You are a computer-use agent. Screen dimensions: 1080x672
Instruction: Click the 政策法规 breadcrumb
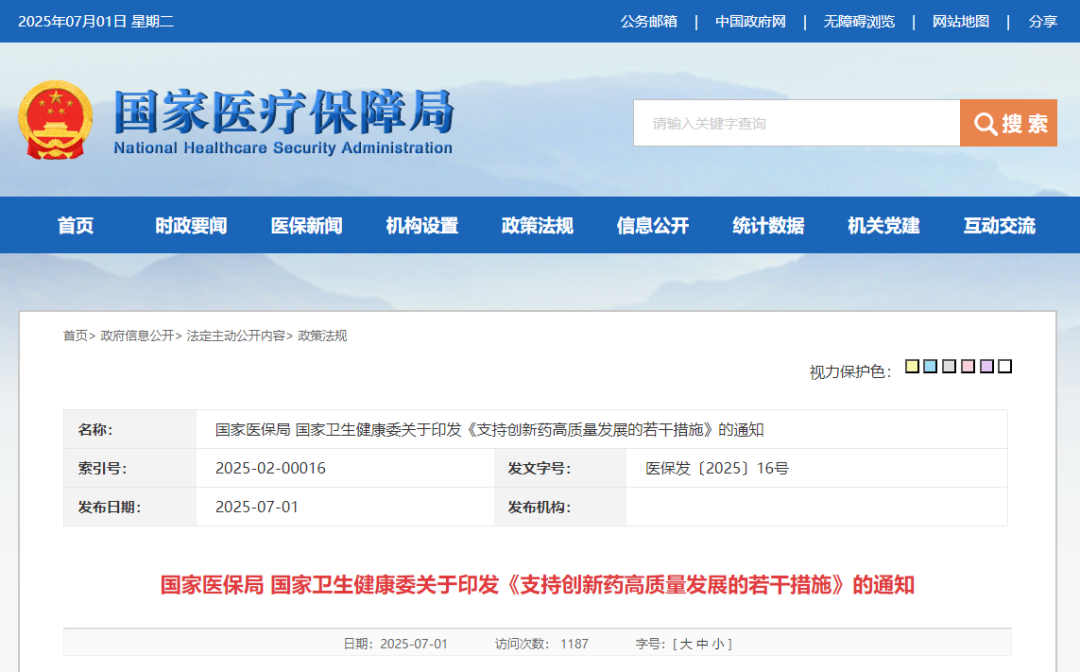pyautogui.click(x=322, y=335)
